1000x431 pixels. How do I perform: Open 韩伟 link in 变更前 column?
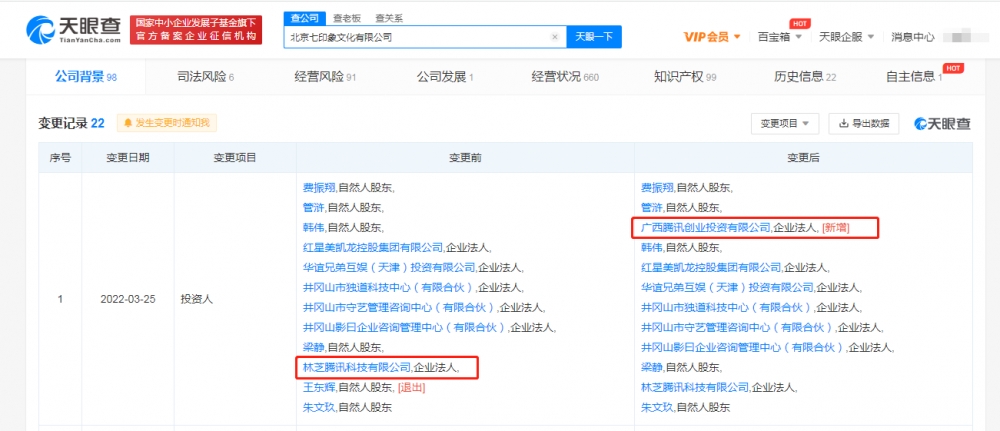point(314,227)
